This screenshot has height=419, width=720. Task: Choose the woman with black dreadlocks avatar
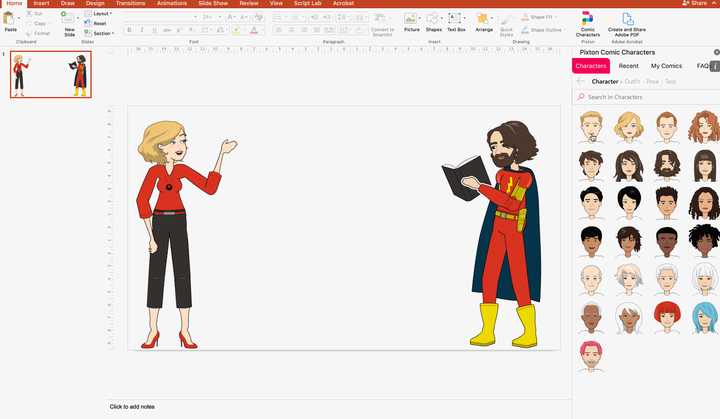pos(704,242)
